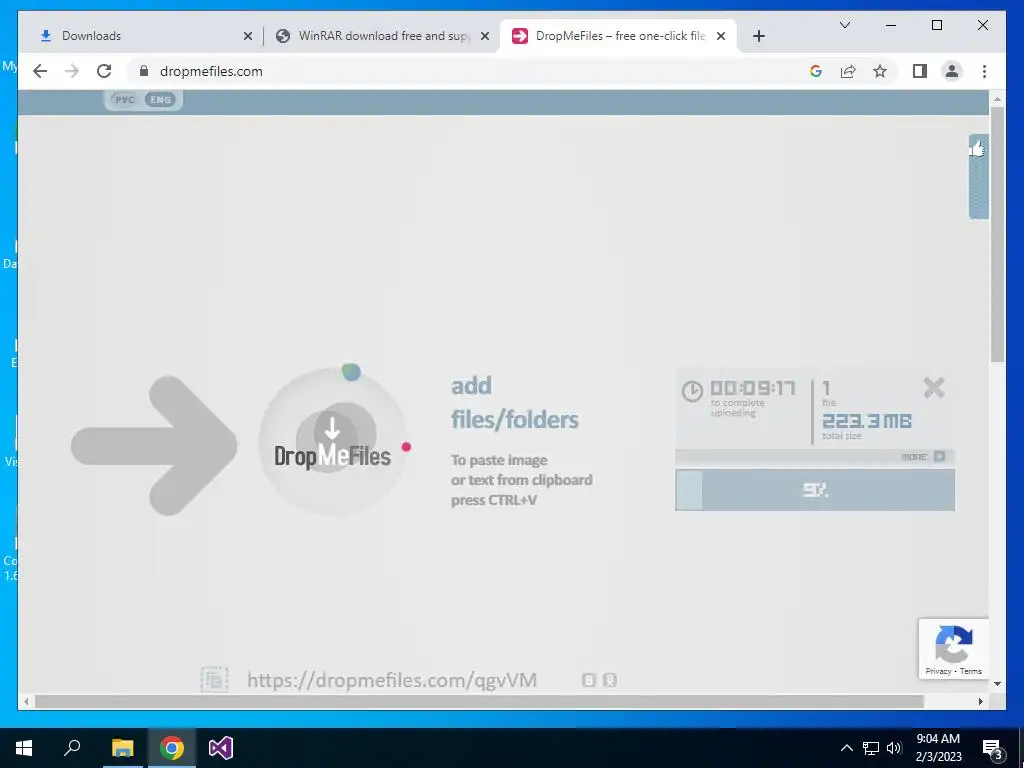Open network status from the tray
The height and width of the screenshot is (768, 1024).
(871, 748)
